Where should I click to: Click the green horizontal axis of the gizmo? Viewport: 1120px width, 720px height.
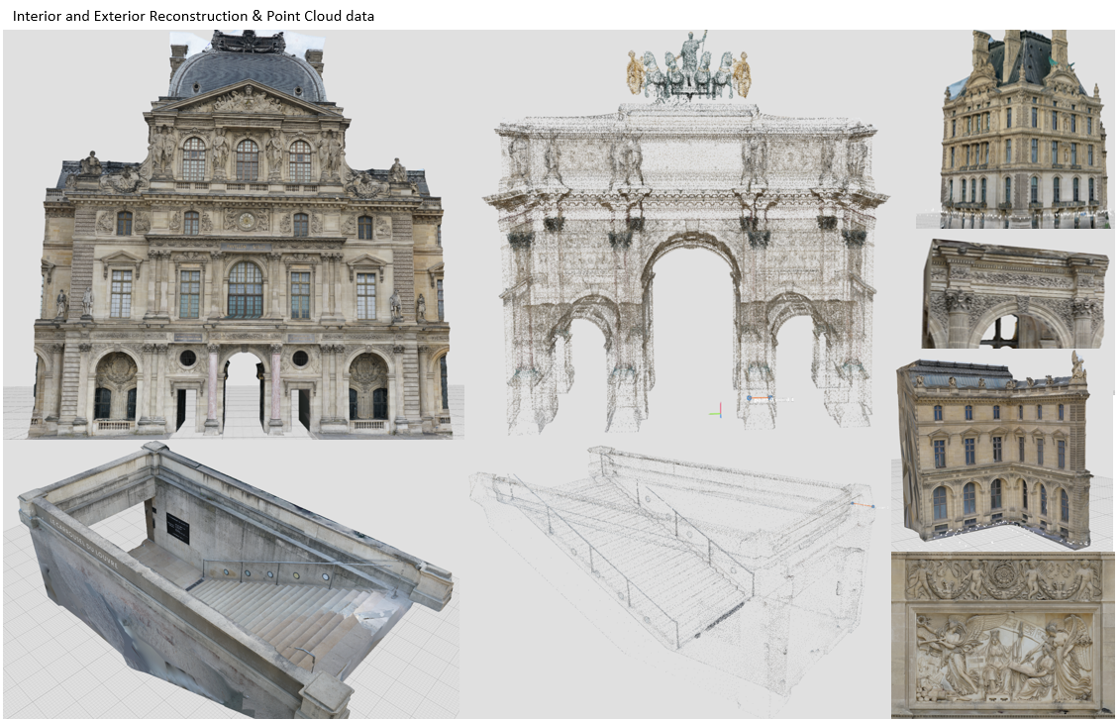(x=714, y=413)
